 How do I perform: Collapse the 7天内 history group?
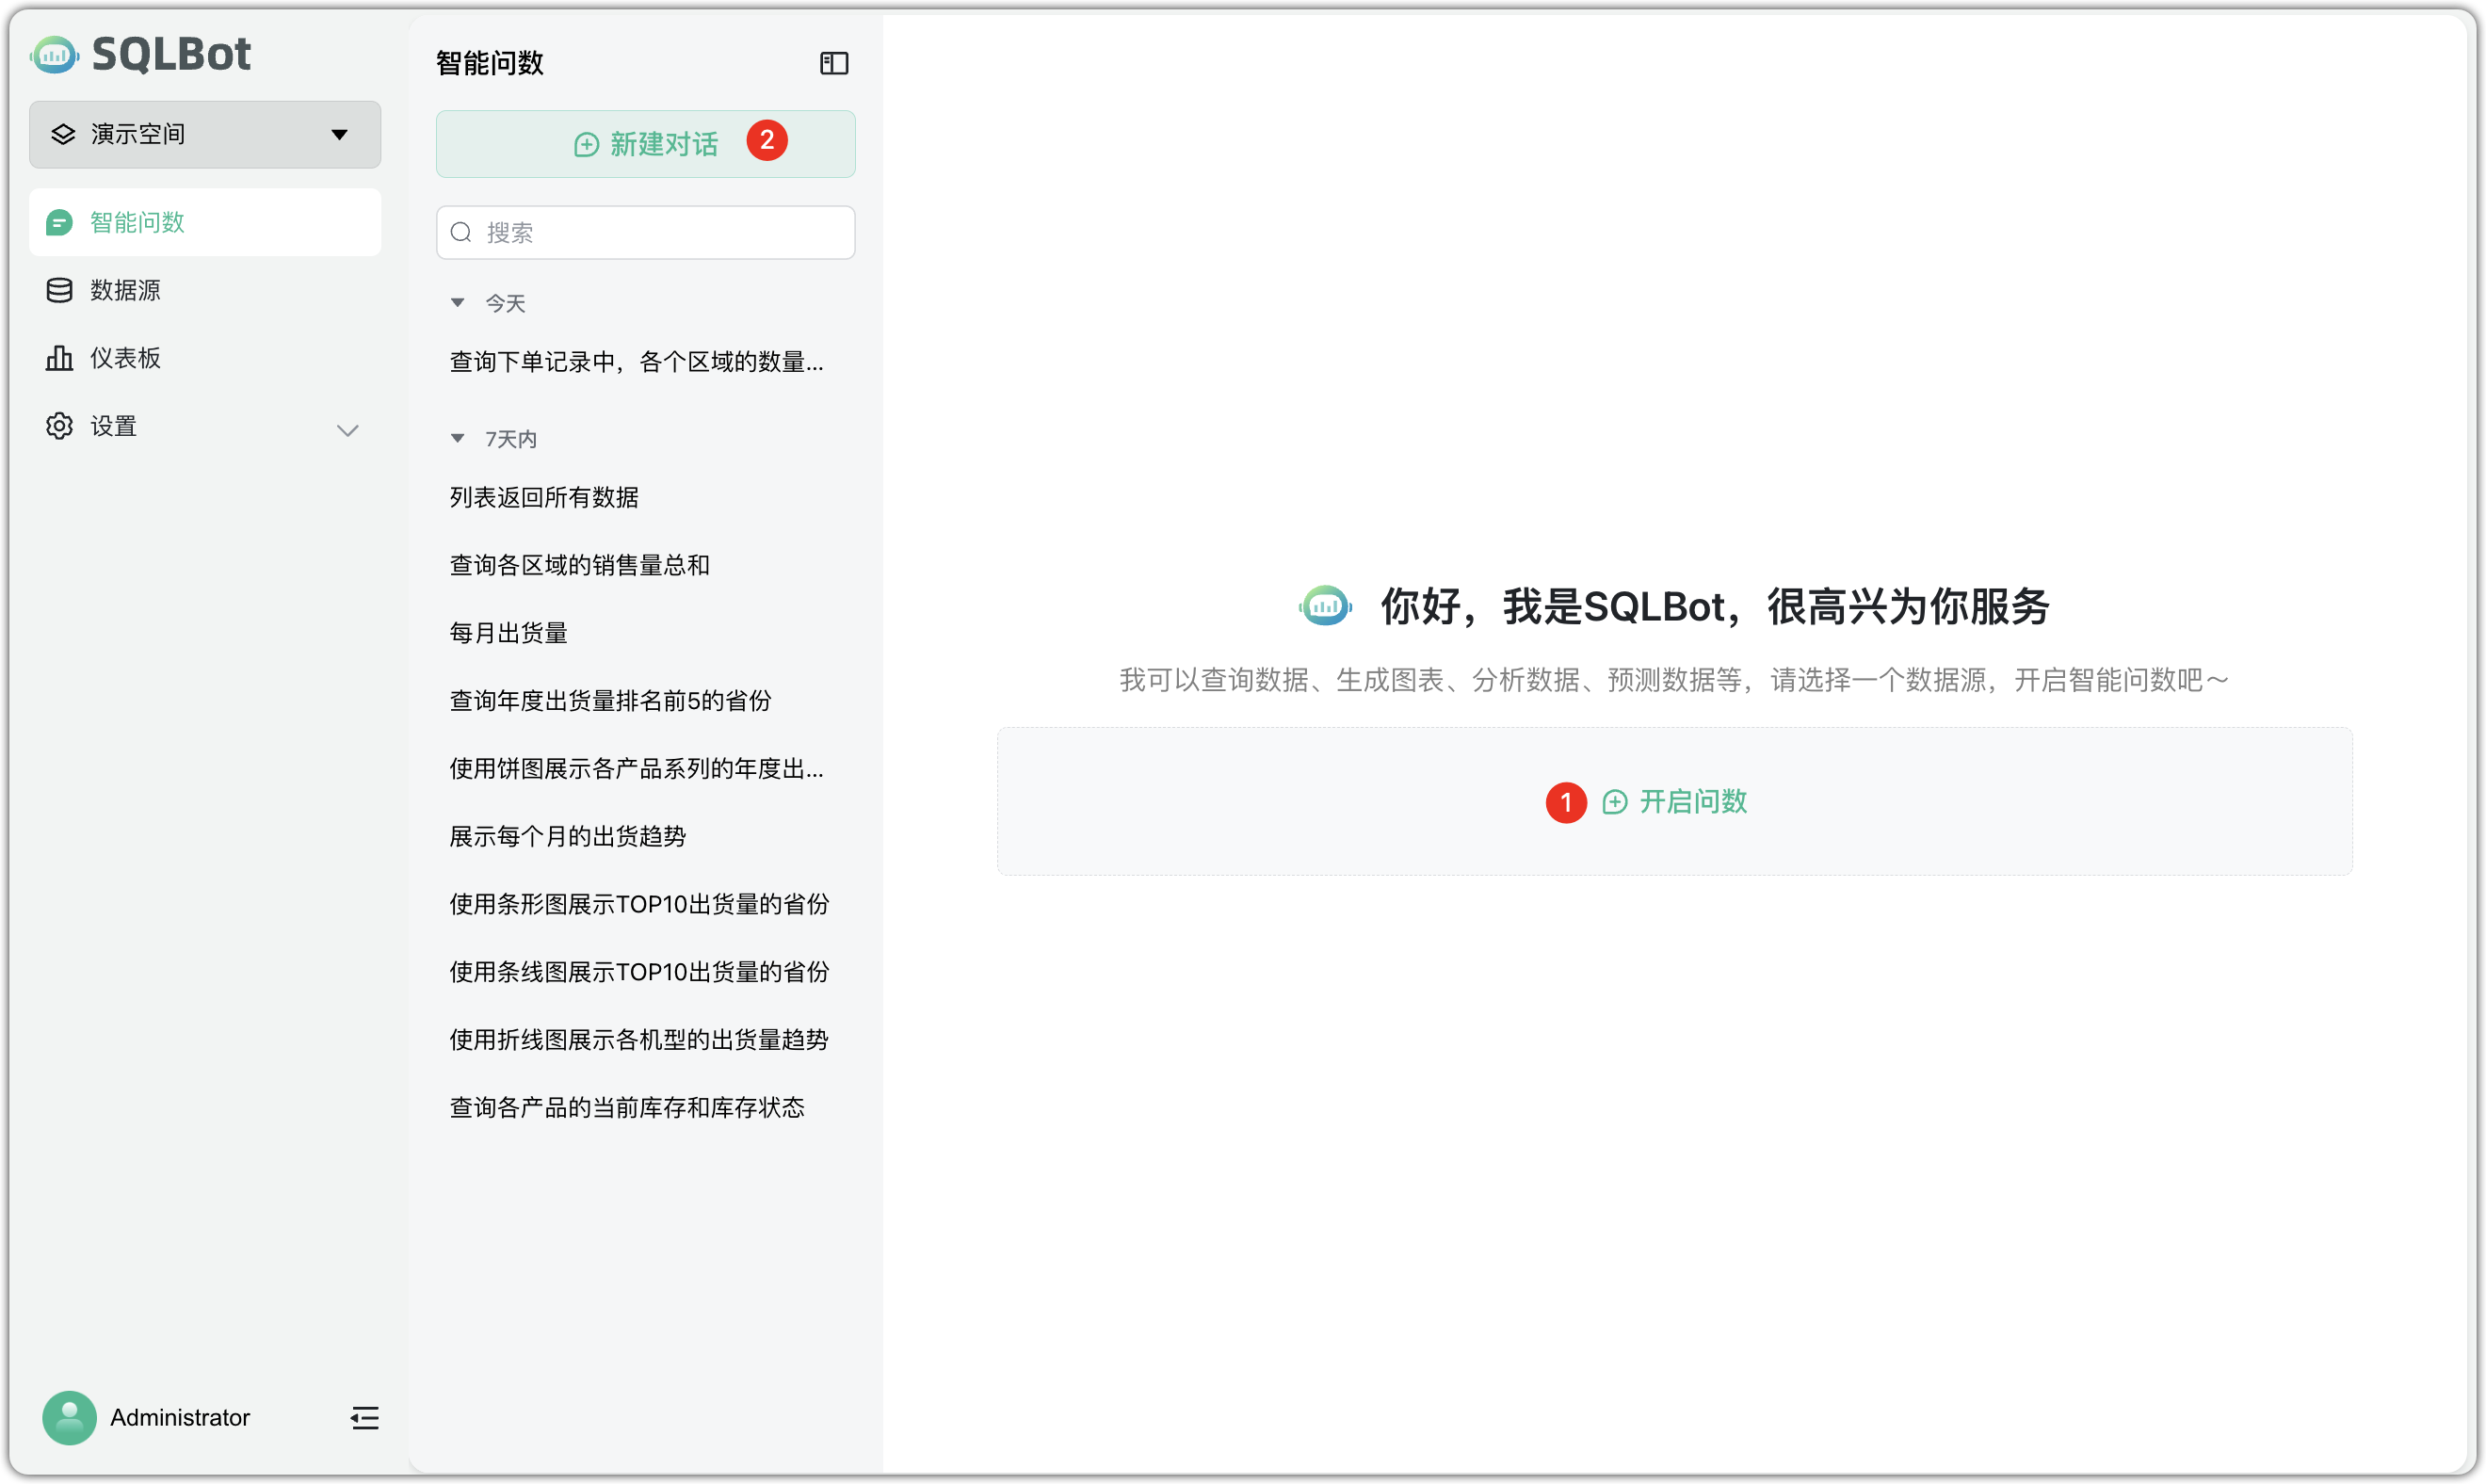(x=458, y=438)
